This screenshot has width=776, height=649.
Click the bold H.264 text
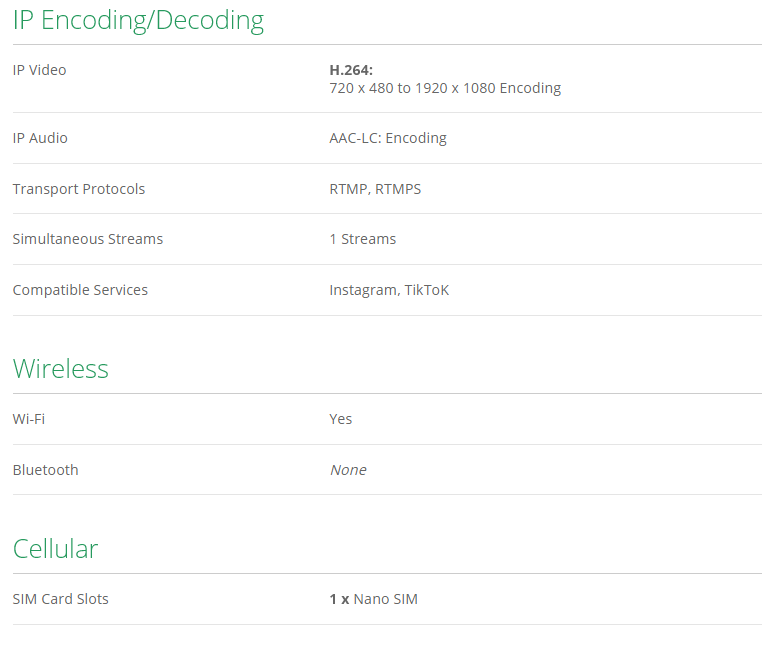351,70
